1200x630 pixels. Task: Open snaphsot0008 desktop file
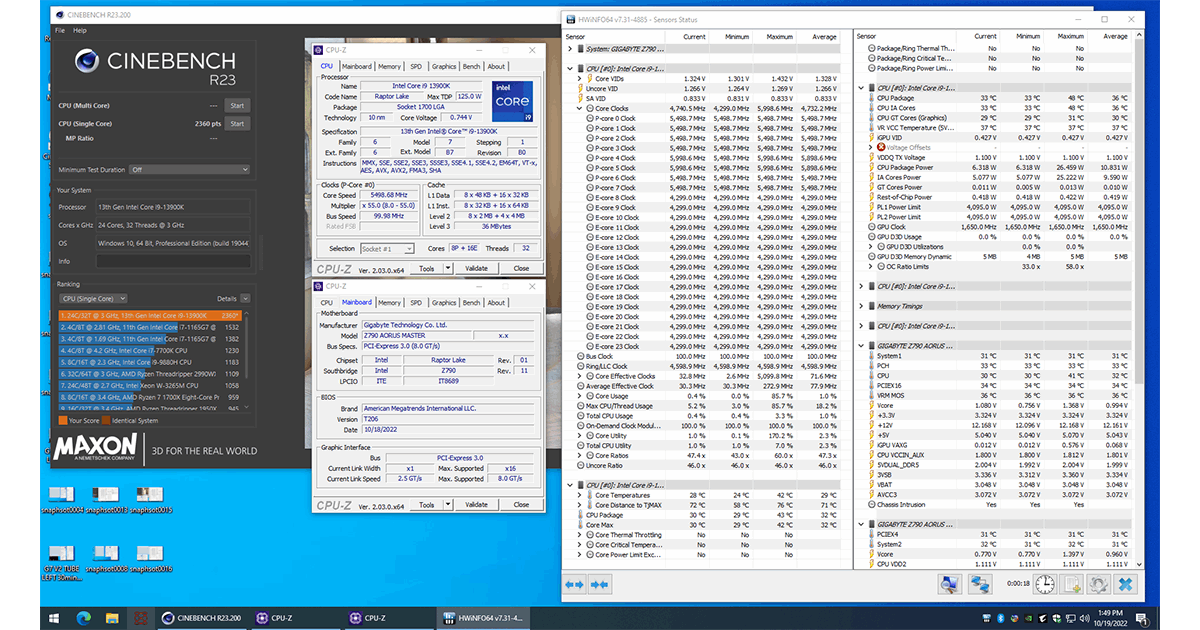coord(106,557)
